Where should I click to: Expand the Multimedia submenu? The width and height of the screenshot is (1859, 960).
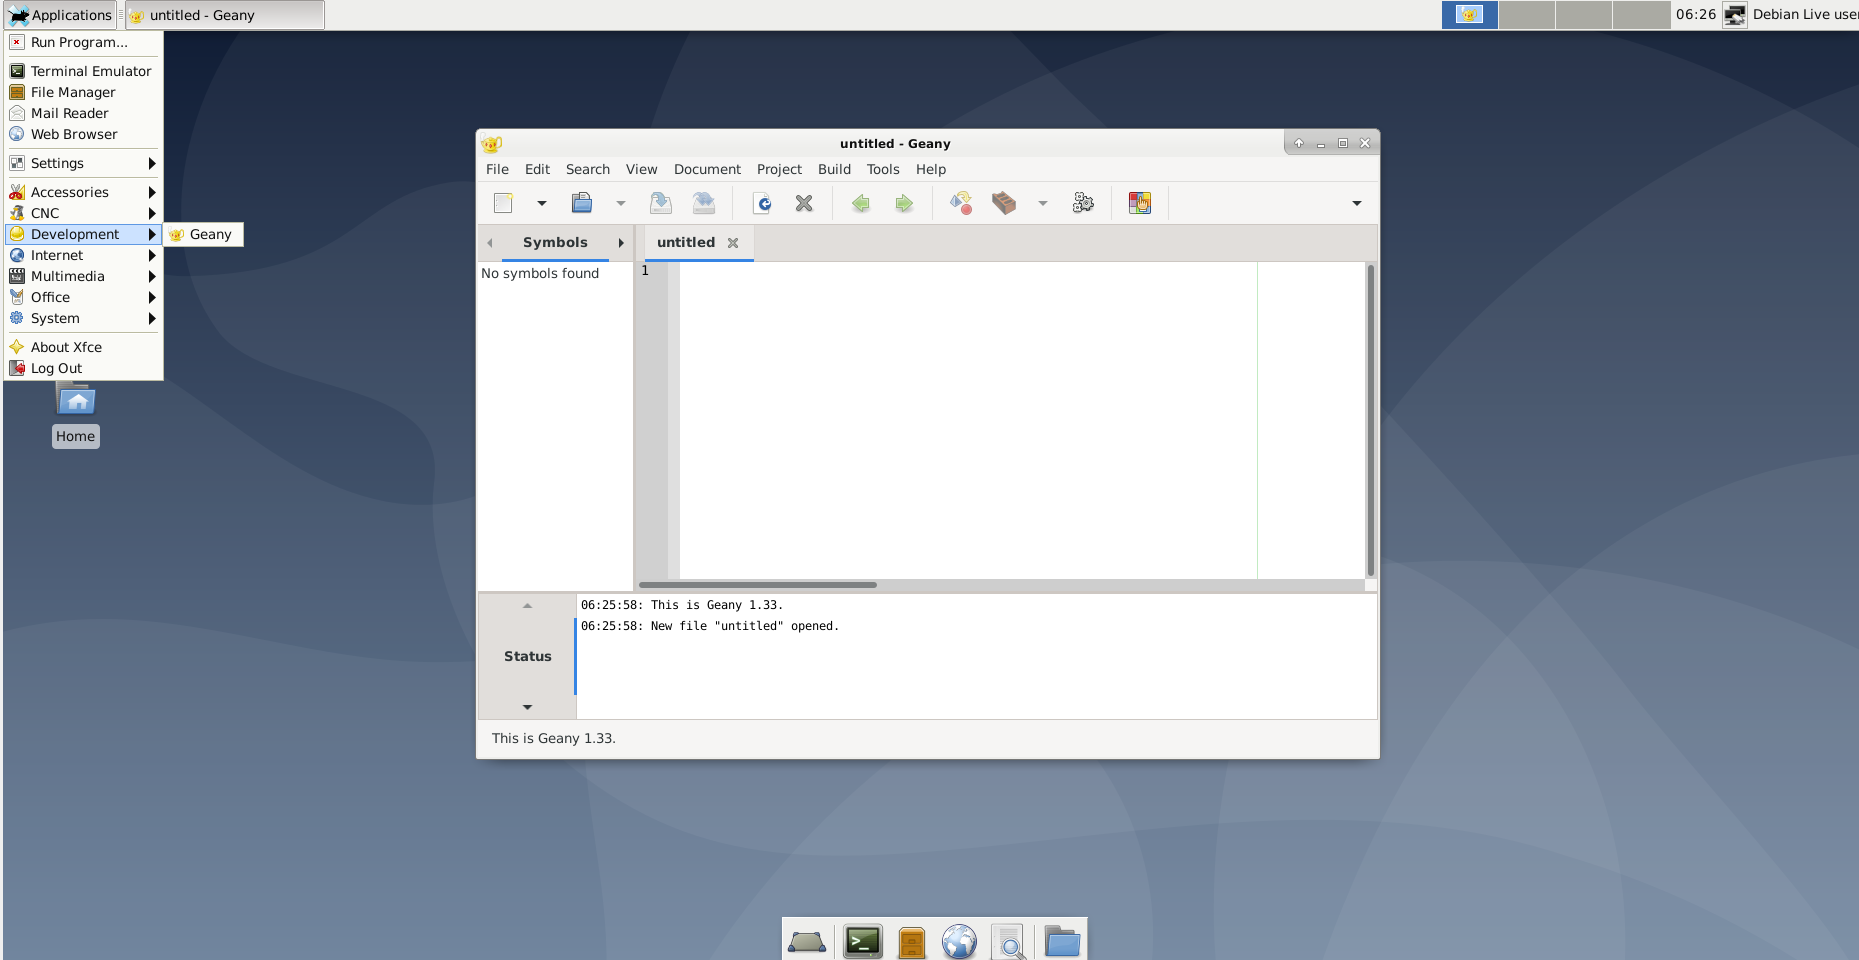click(x=84, y=276)
